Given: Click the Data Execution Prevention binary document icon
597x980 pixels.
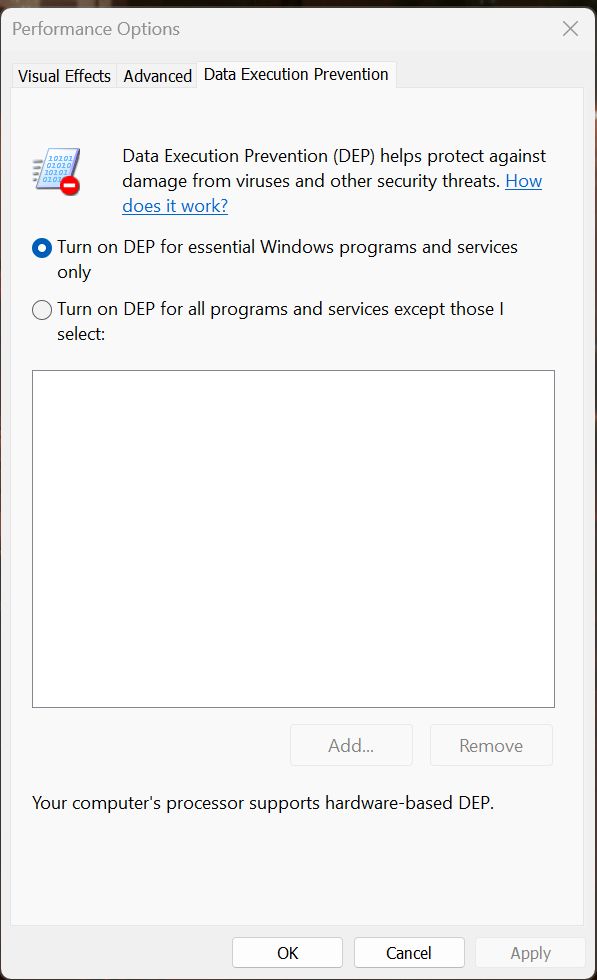Looking at the screenshot, I should (56, 171).
